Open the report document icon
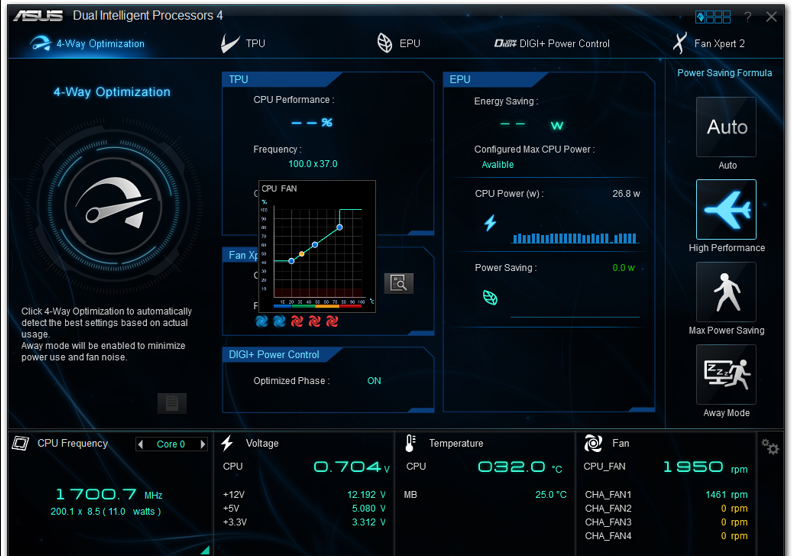The height and width of the screenshot is (556, 793). (x=172, y=403)
